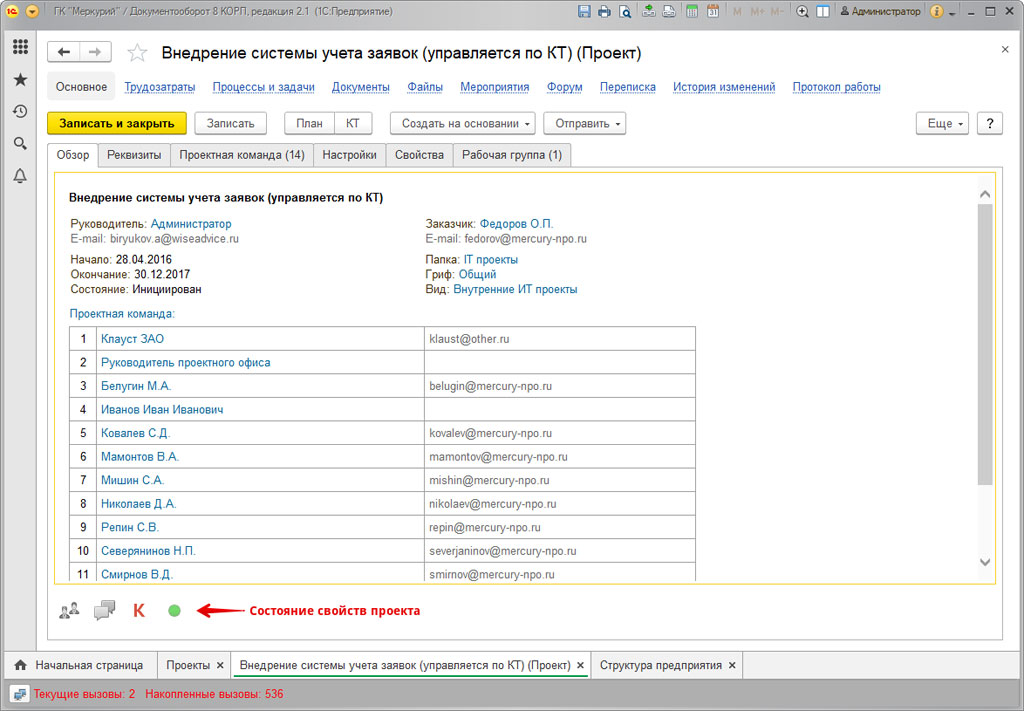Open the notifications bell in the left sidebar
The height and width of the screenshot is (711, 1024).
click(x=19, y=176)
